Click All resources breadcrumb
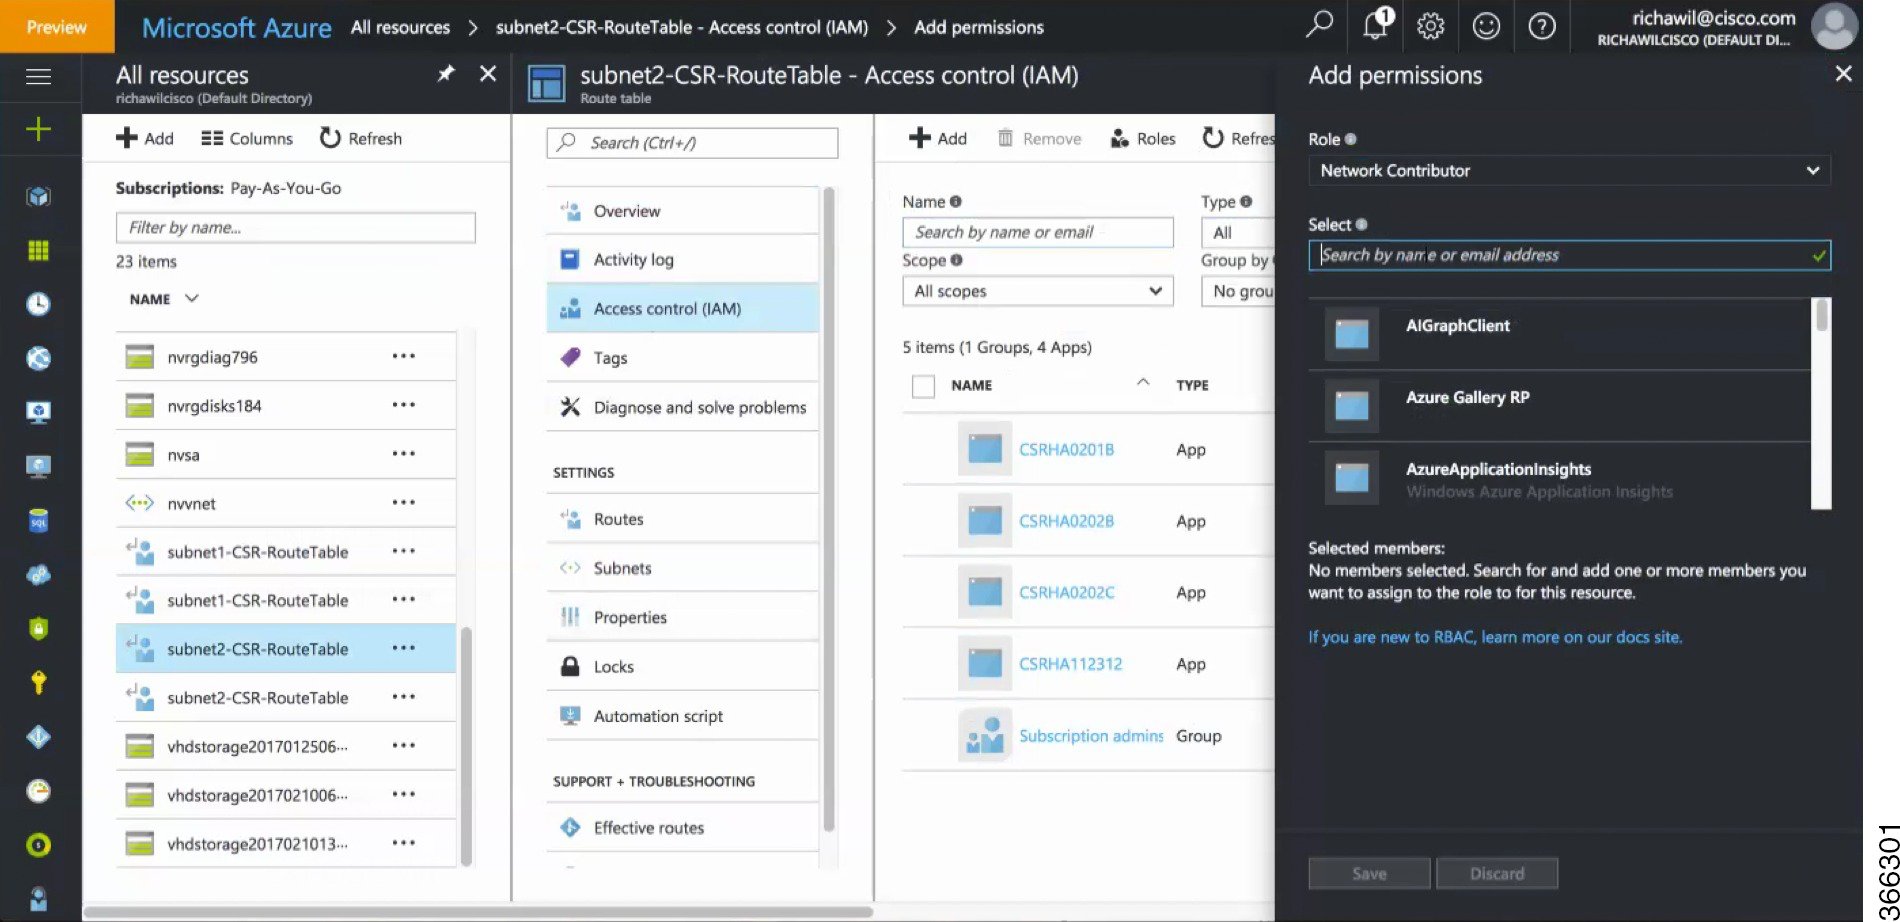The height and width of the screenshot is (922, 1900). pyautogui.click(x=400, y=27)
